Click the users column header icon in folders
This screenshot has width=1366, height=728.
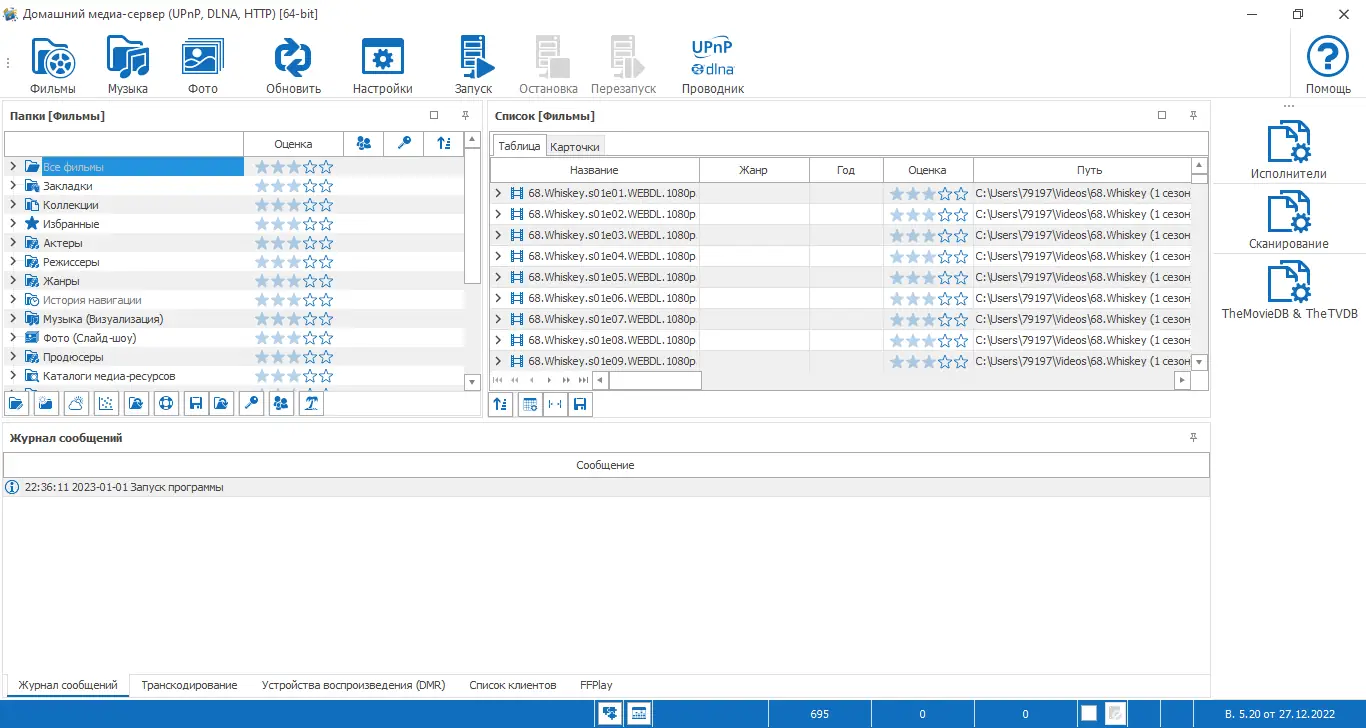coord(364,143)
